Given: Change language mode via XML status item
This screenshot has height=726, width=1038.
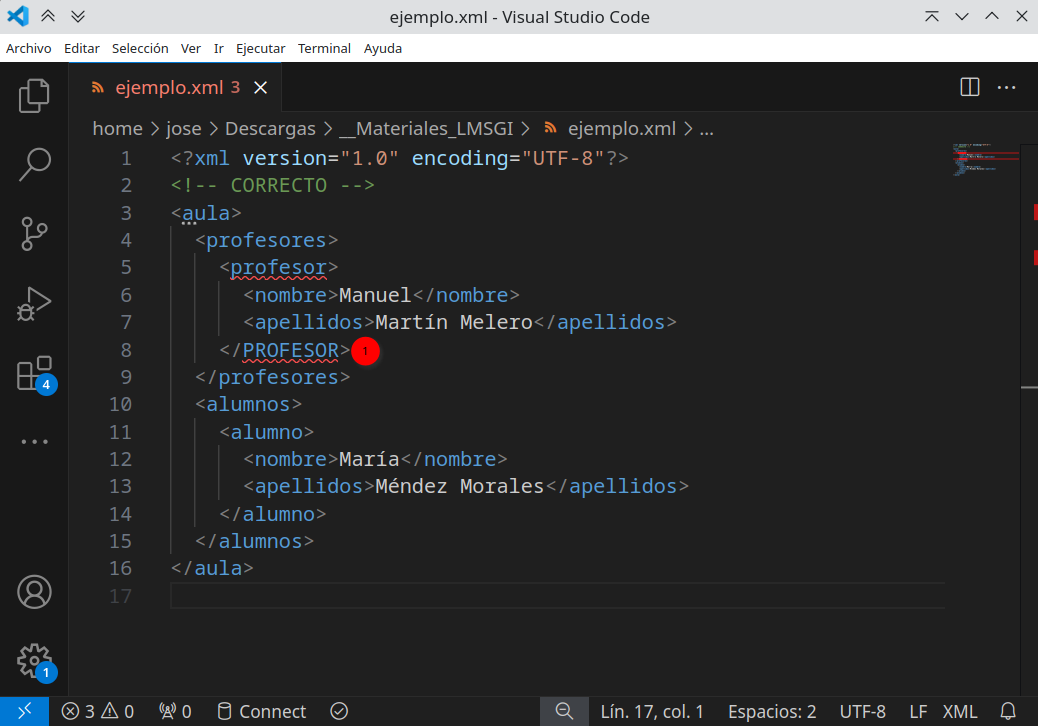Looking at the screenshot, I should click(960, 711).
